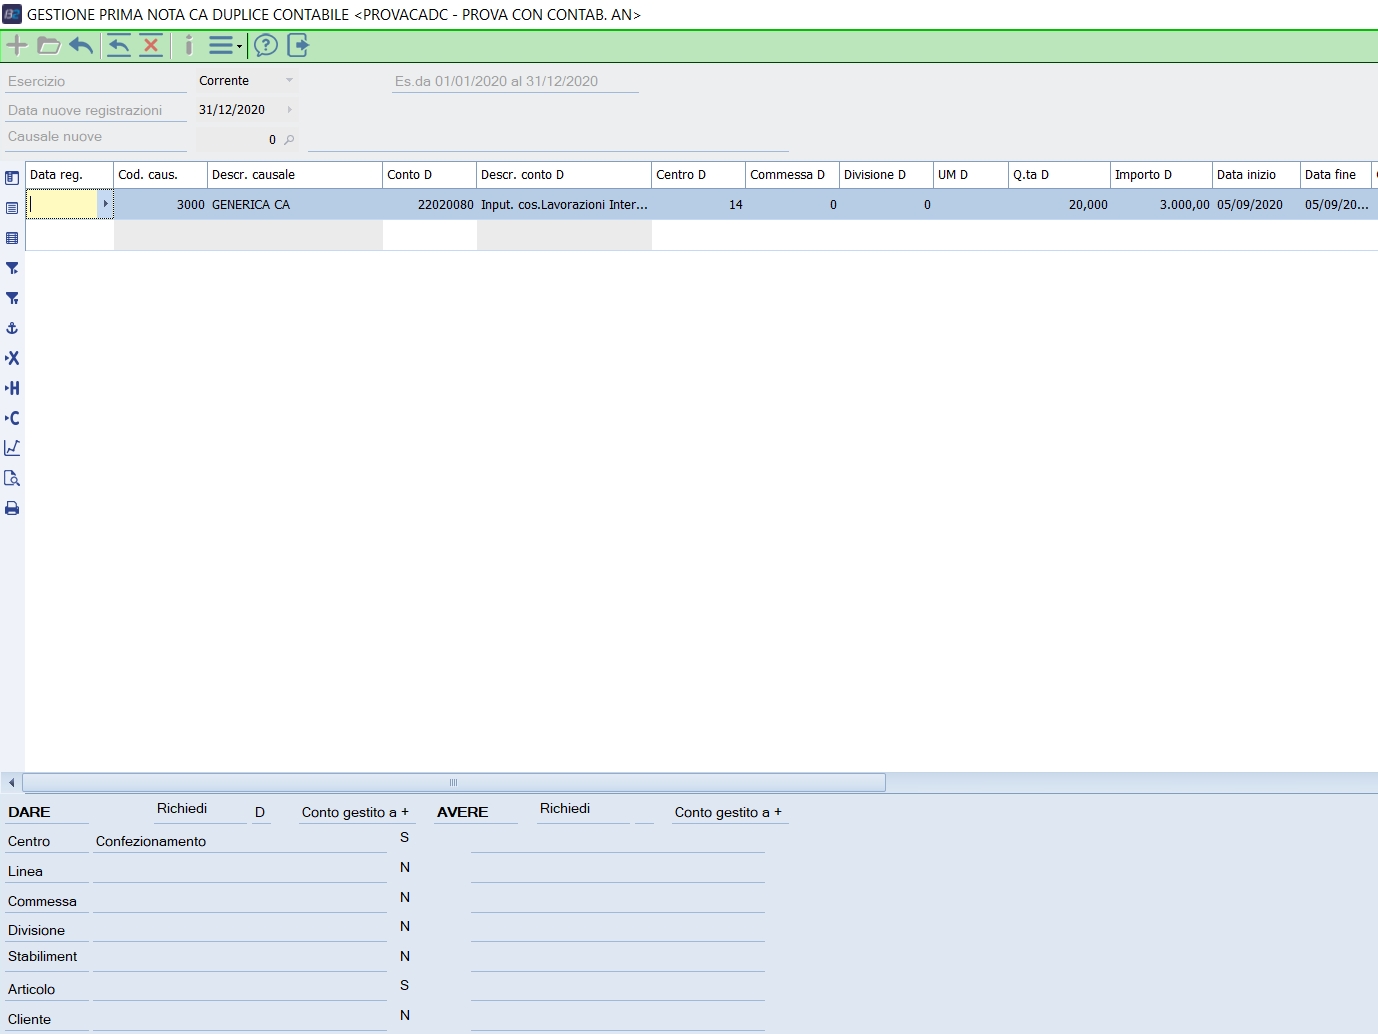
Task: Click the blue undo arrow in toolbar
Action: (x=81, y=45)
